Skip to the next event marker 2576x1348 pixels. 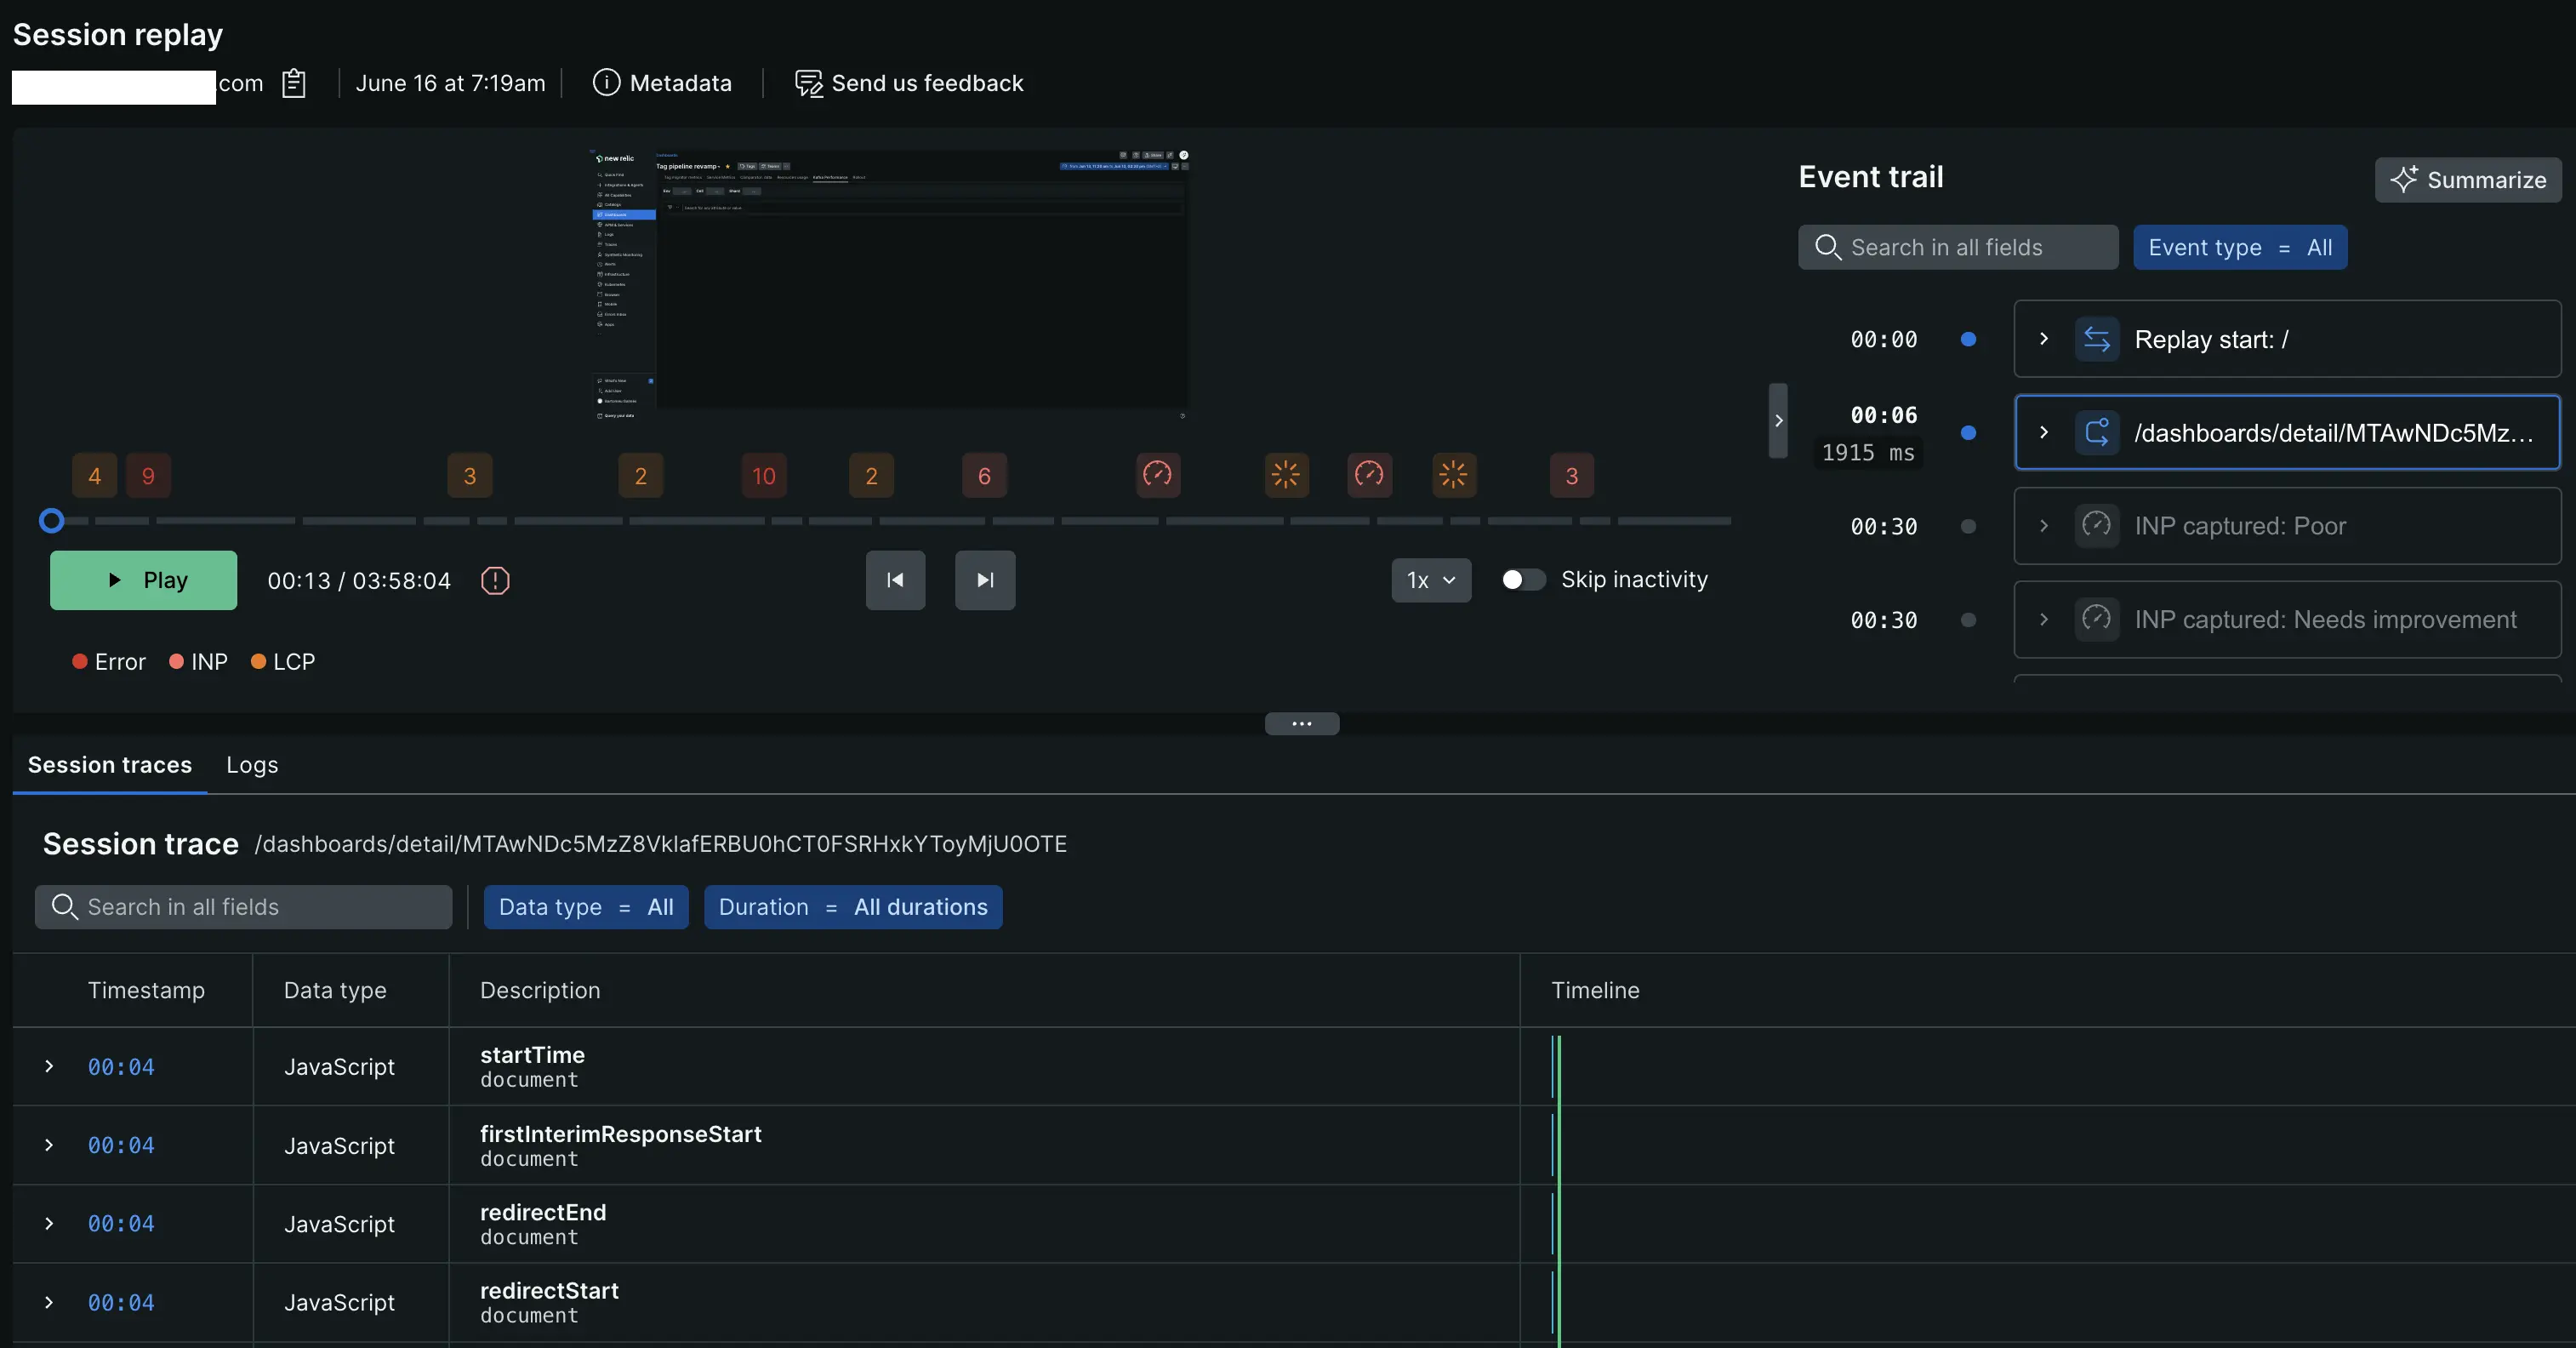tap(984, 580)
